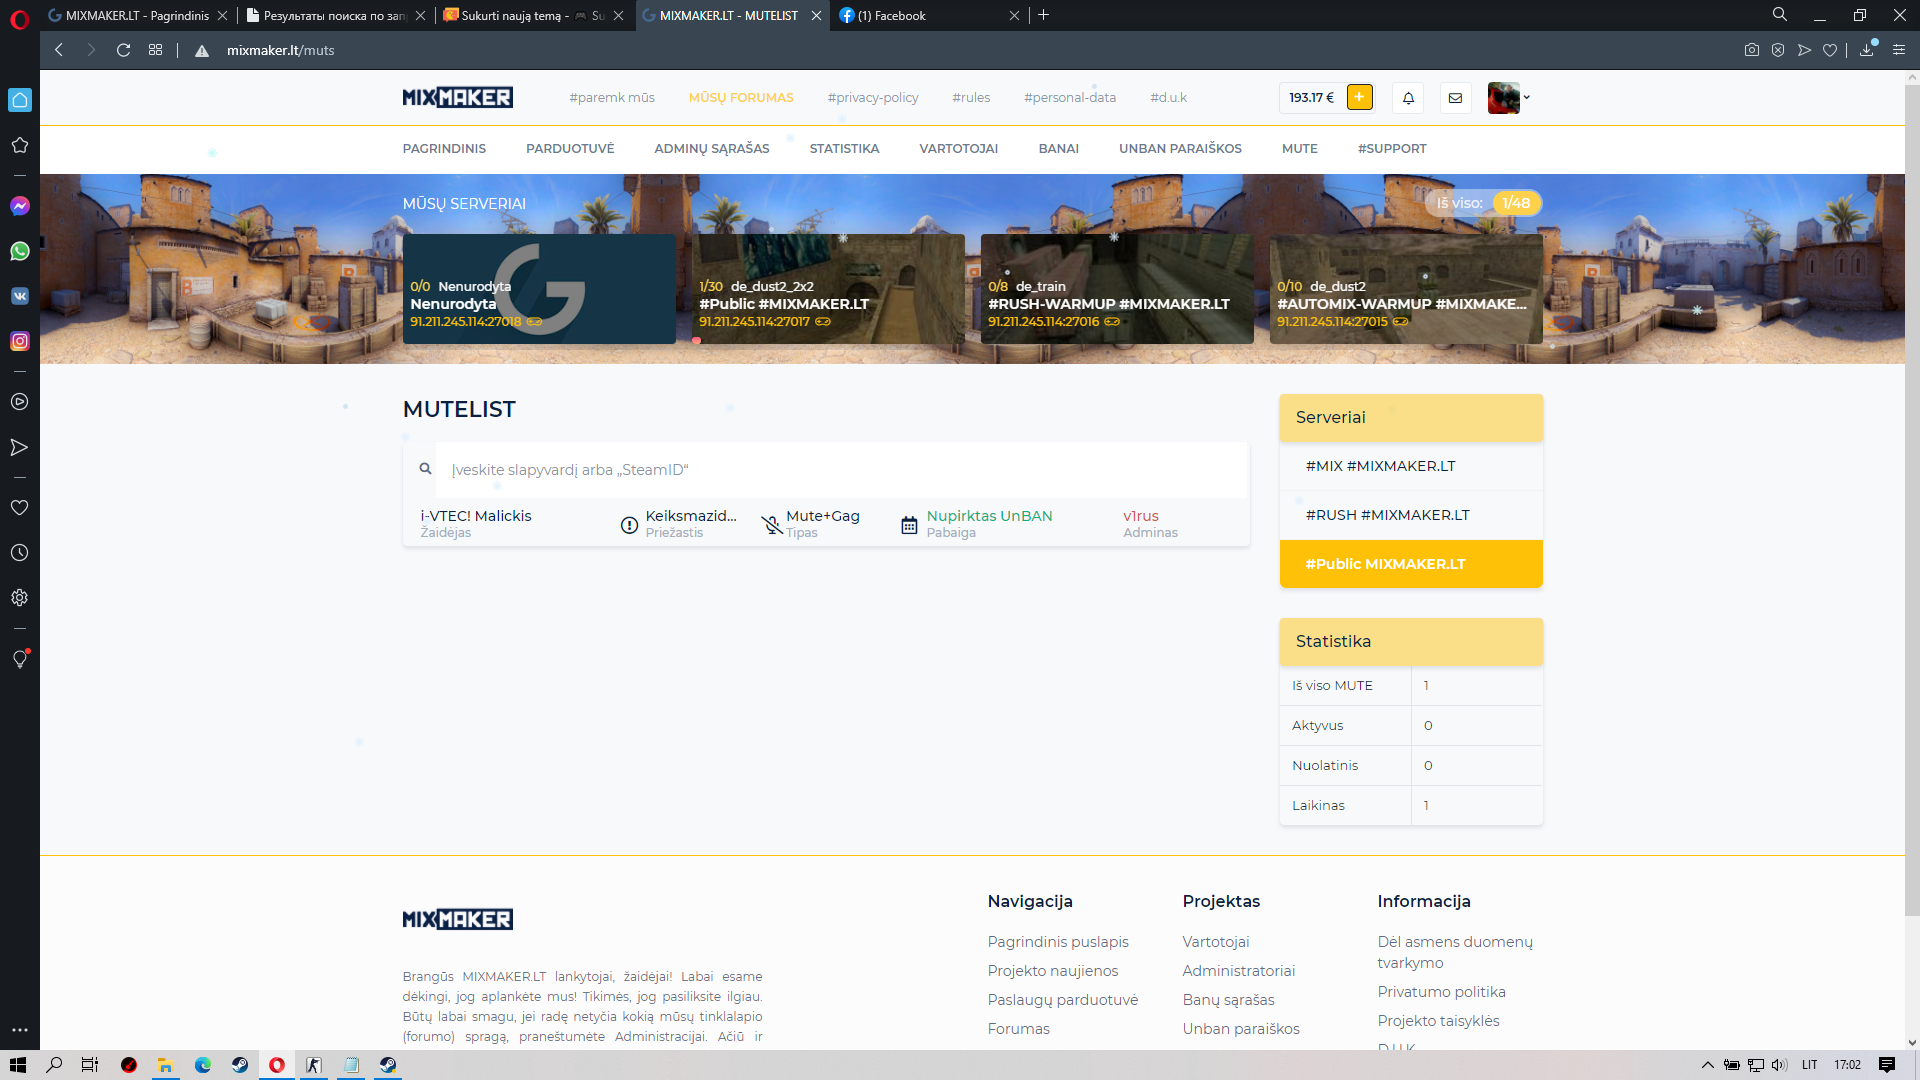Click the Opera snapshot camera icon
Image resolution: width=1920 pixels, height=1080 pixels.
click(1751, 50)
